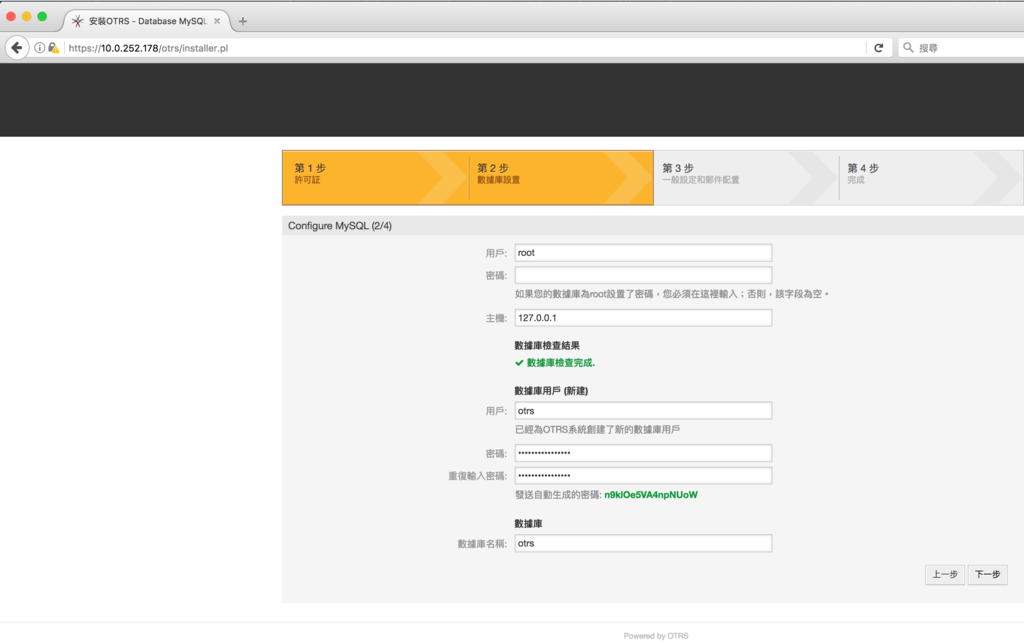This screenshot has width=1024, height=643.
Task: Click the Configure MySQL (2/4) heading
Action: 340,226
